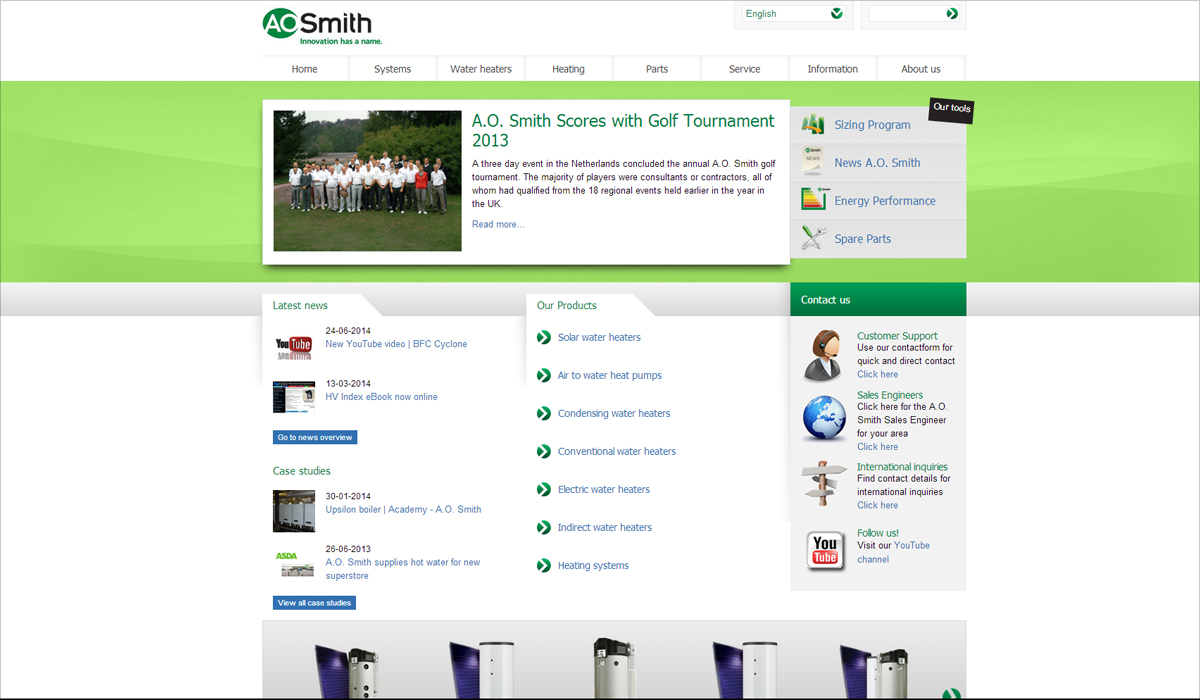Viewport: 1200px width, 700px height.
Task: Open Conventional water heaters link
Action: coord(617,452)
